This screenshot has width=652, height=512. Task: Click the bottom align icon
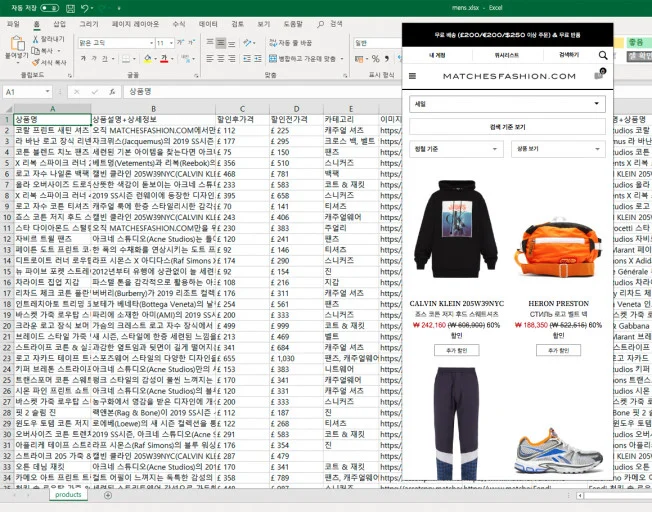coord(232,42)
